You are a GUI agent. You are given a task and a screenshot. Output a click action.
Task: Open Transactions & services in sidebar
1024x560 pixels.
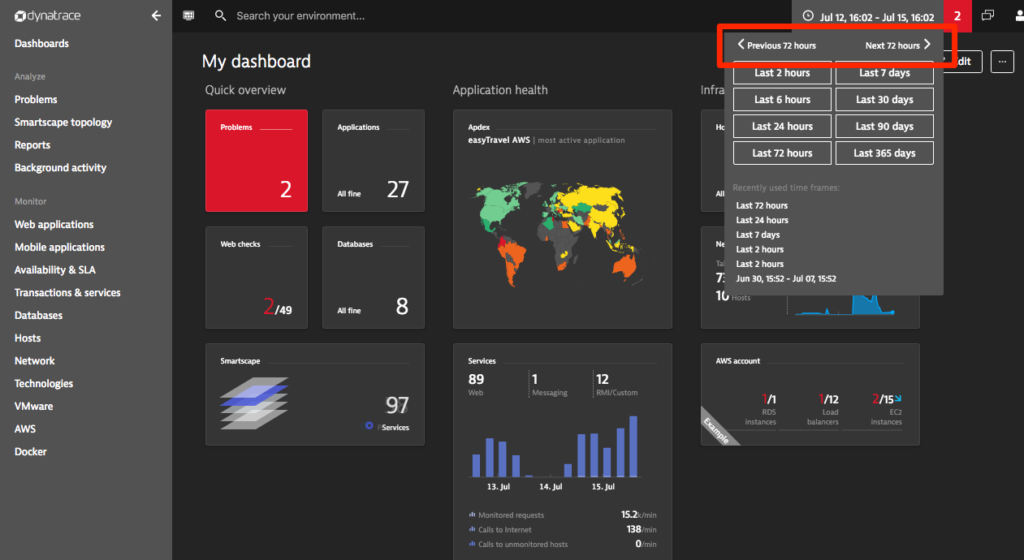(67, 292)
